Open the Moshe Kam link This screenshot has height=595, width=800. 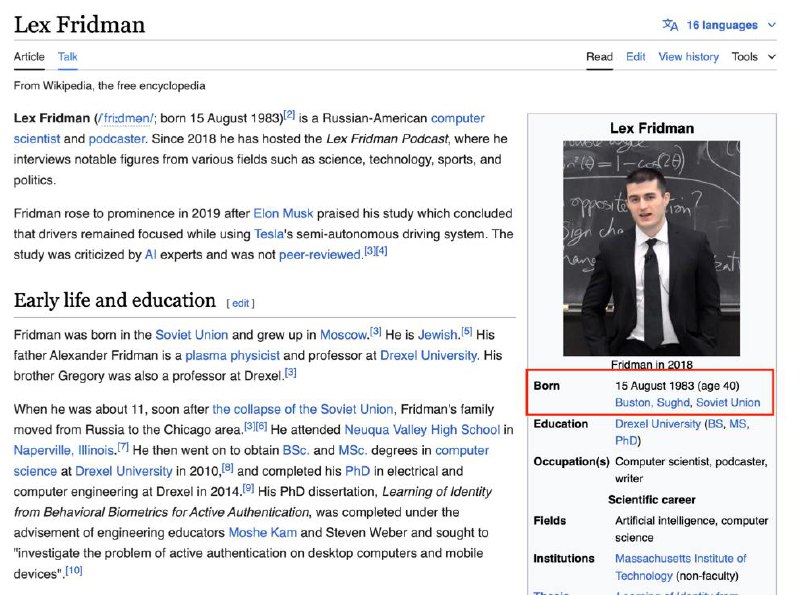pos(261,533)
